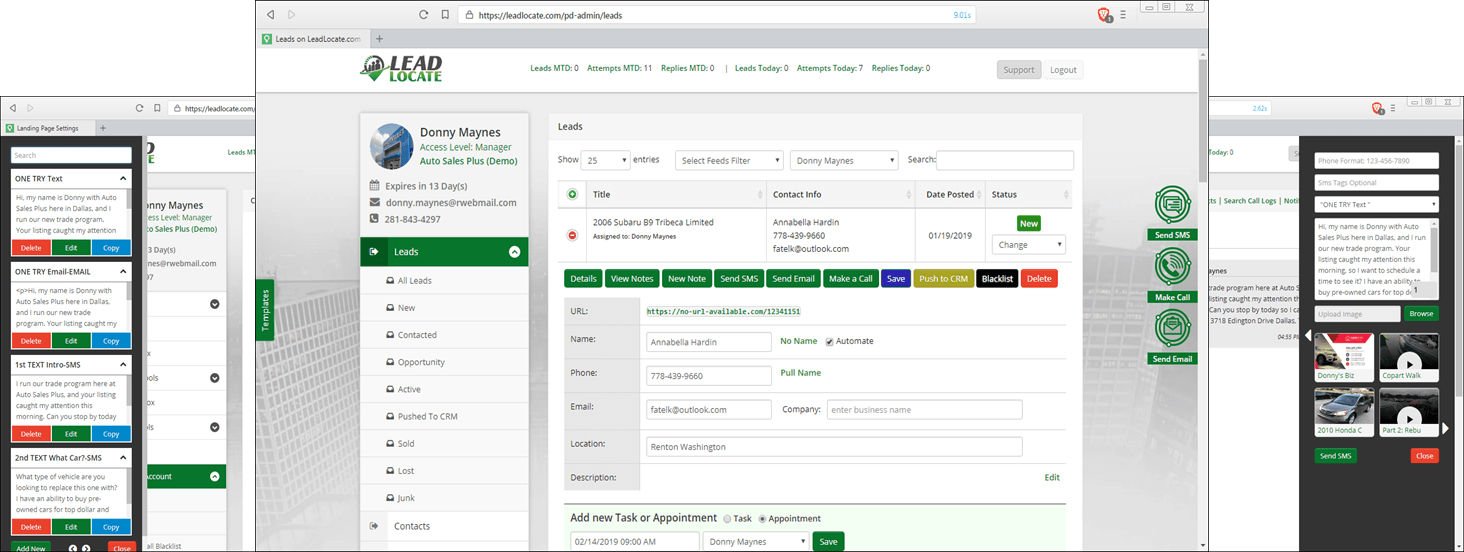Screen dimensions: 1464x552
Task: Click the Push to CRM button
Action: tap(942, 278)
